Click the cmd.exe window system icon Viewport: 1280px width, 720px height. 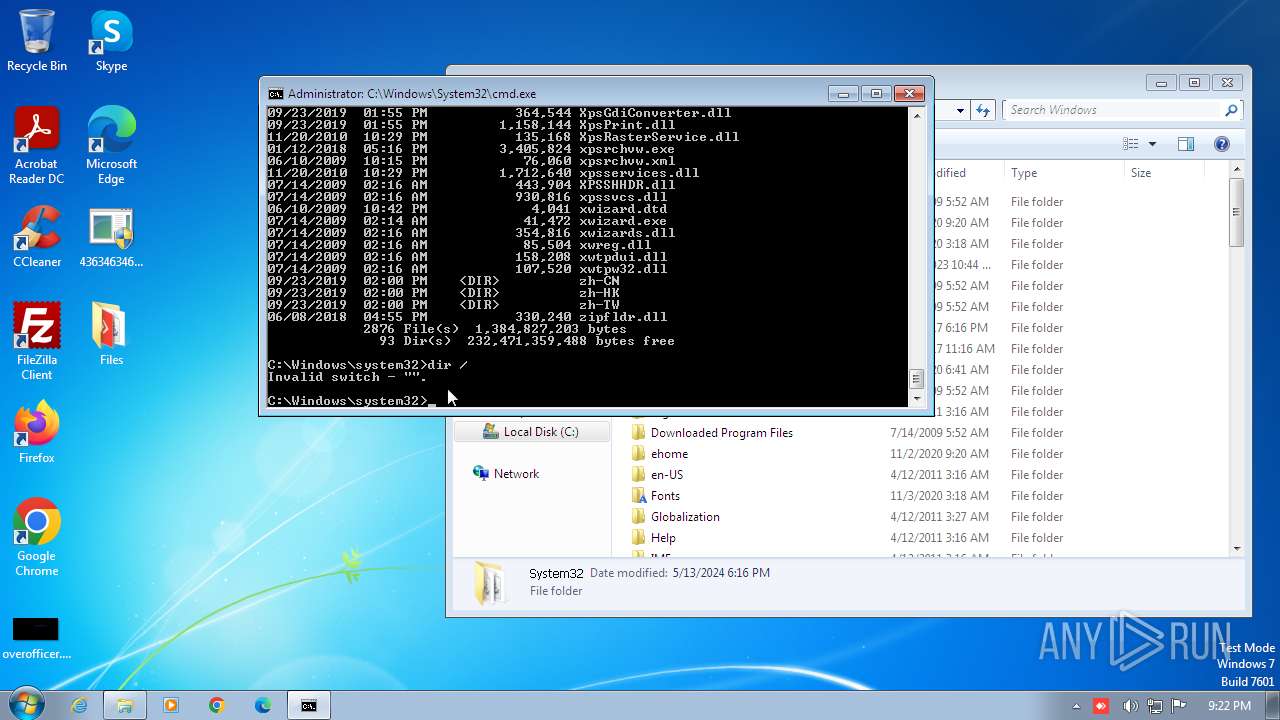tap(275, 93)
